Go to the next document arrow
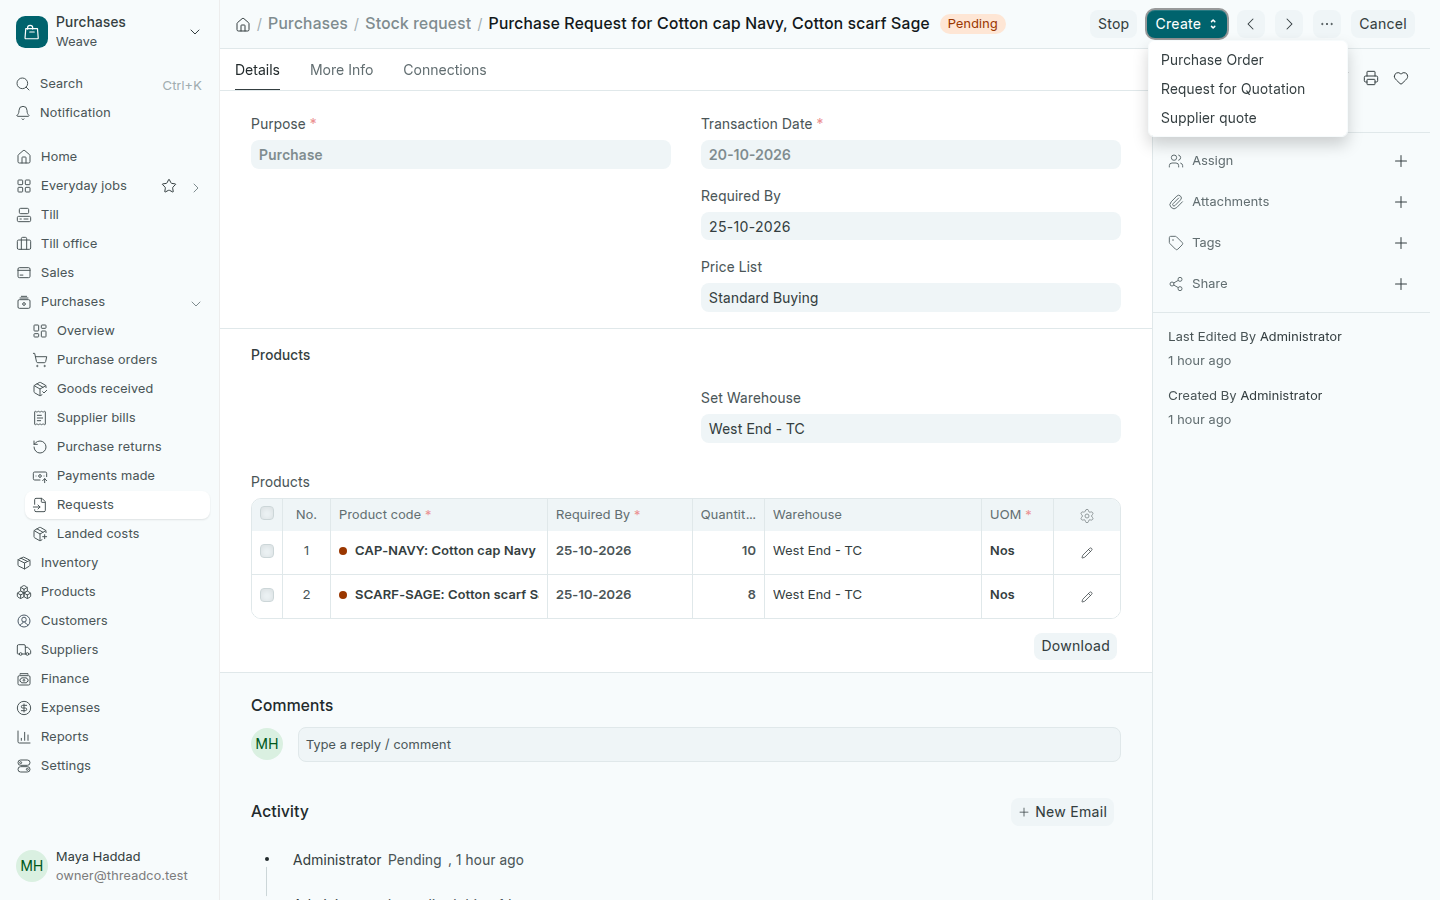This screenshot has height=900, width=1440. click(1289, 24)
